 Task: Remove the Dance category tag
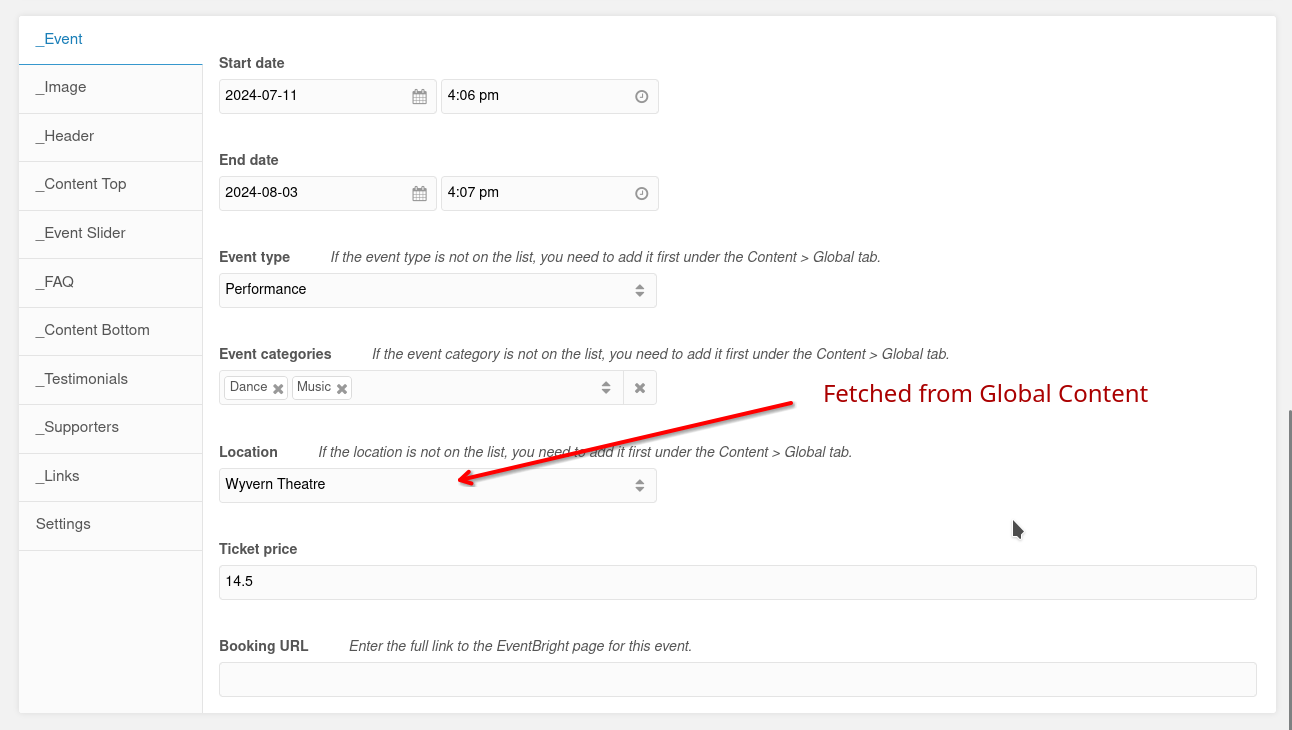[278, 389]
